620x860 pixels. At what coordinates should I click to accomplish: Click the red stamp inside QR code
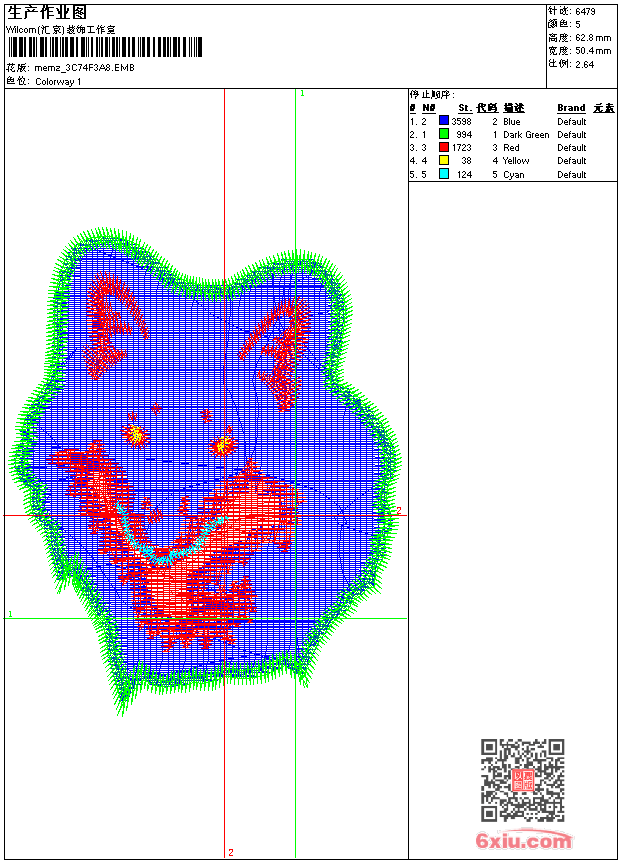click(523, 780)
